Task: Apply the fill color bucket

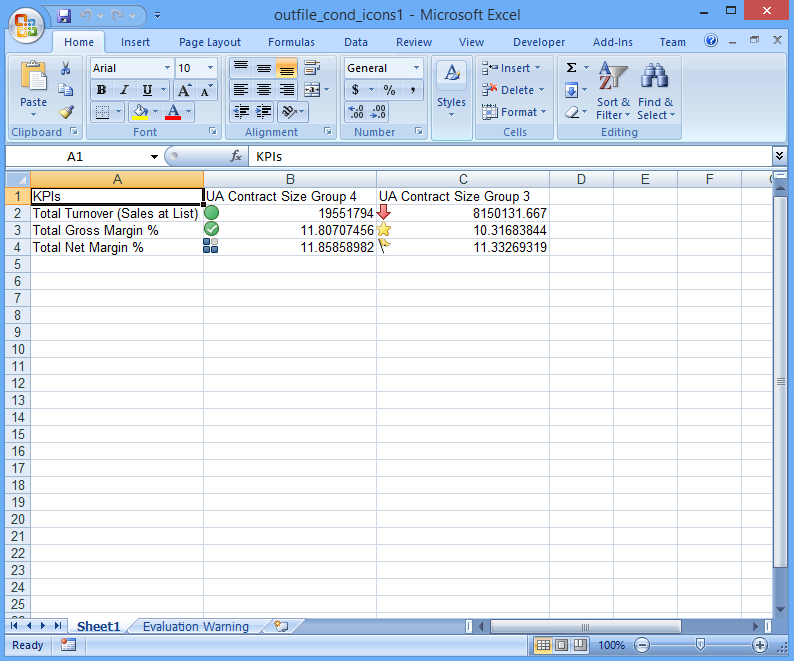Action: click(139, 112)
